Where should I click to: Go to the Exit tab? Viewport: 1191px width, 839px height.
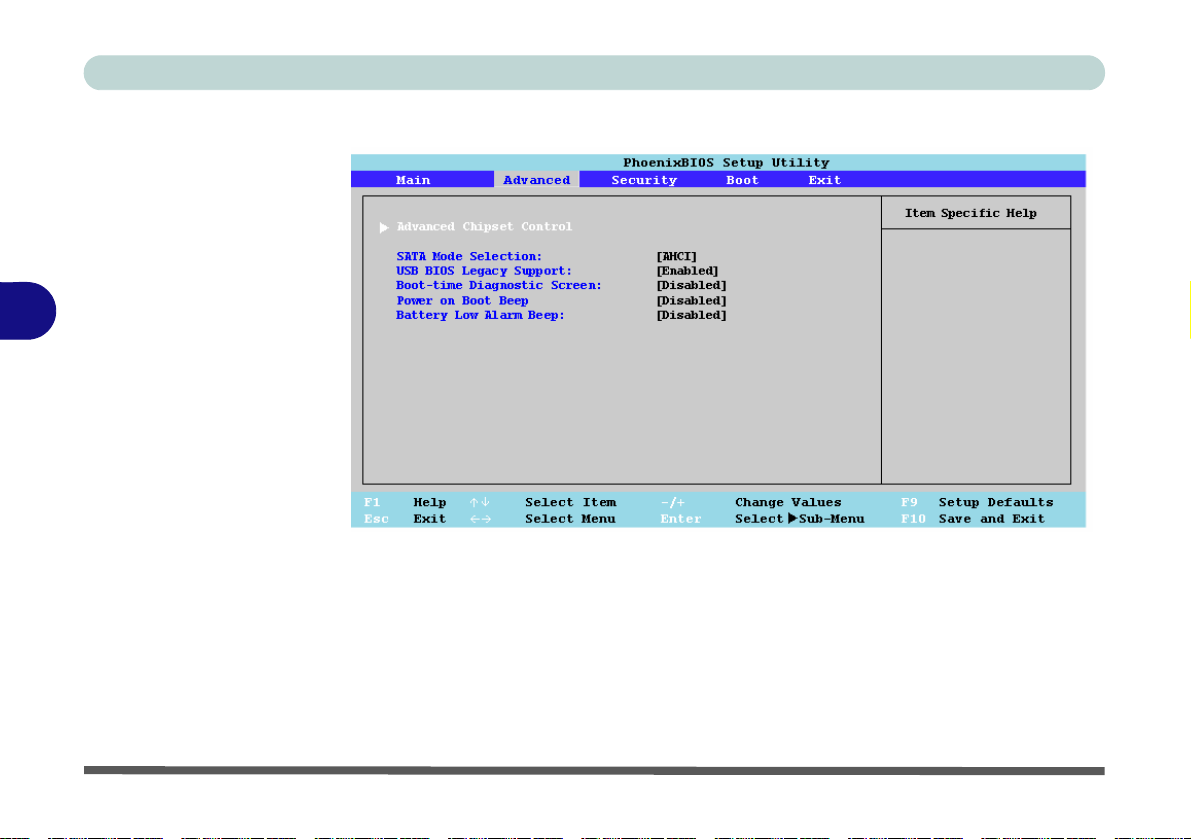[x=824, y=180]
